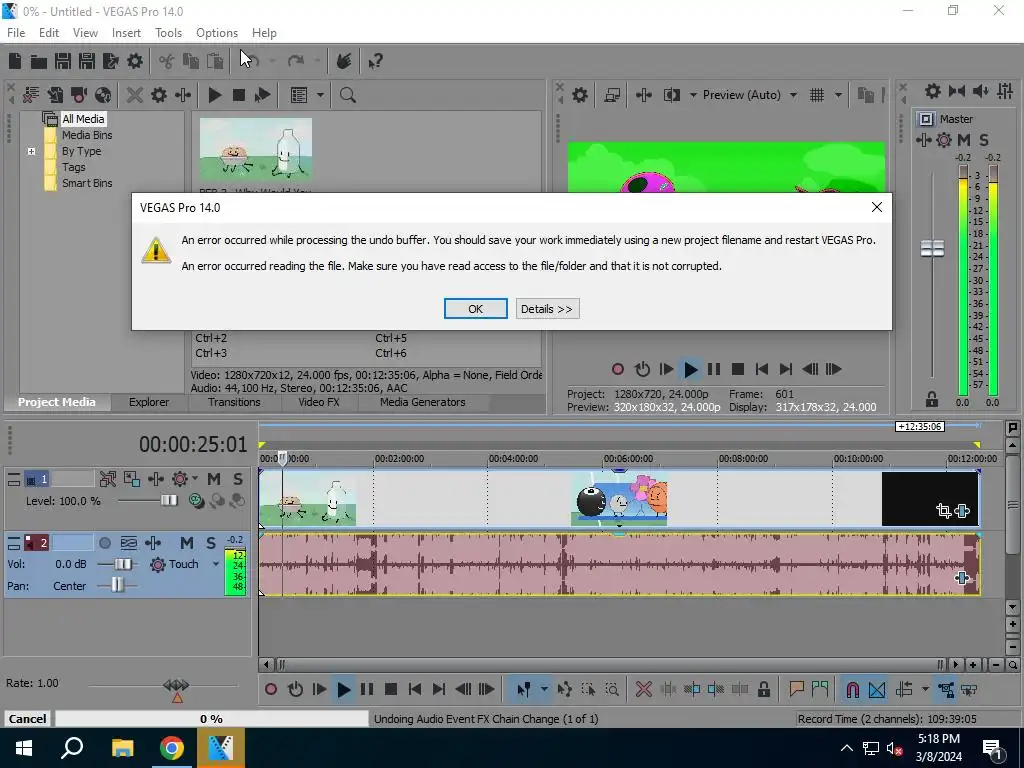Click the Lock Event padlock in bottom toolbar
Image resolution: width=1024 pixels, height=768 pixels.
point(763,689)
